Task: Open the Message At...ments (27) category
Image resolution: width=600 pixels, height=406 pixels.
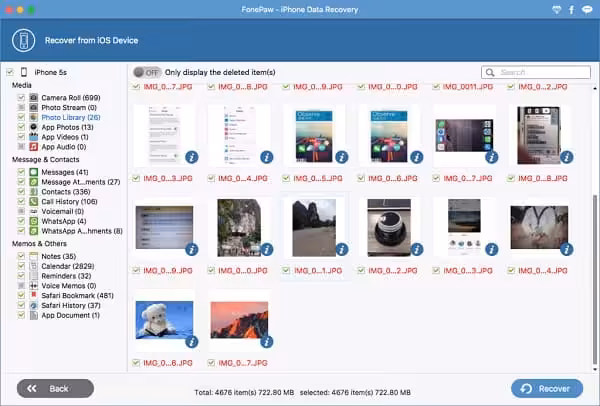Action: 81,182
